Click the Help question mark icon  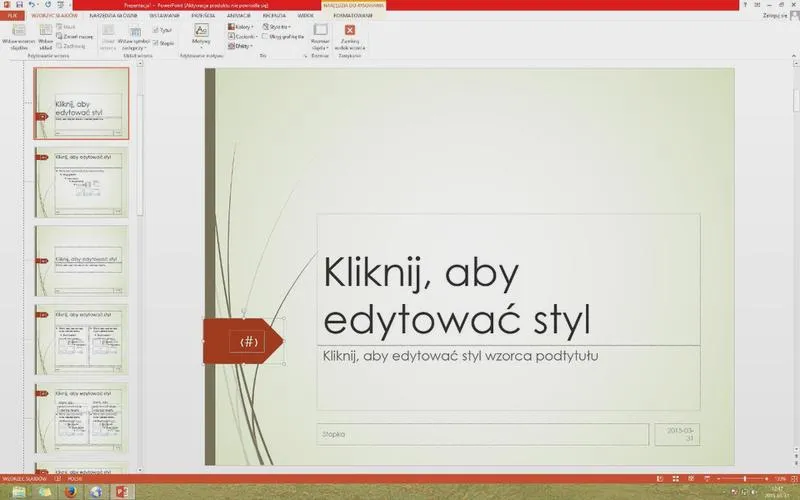(x=745, y=5)
